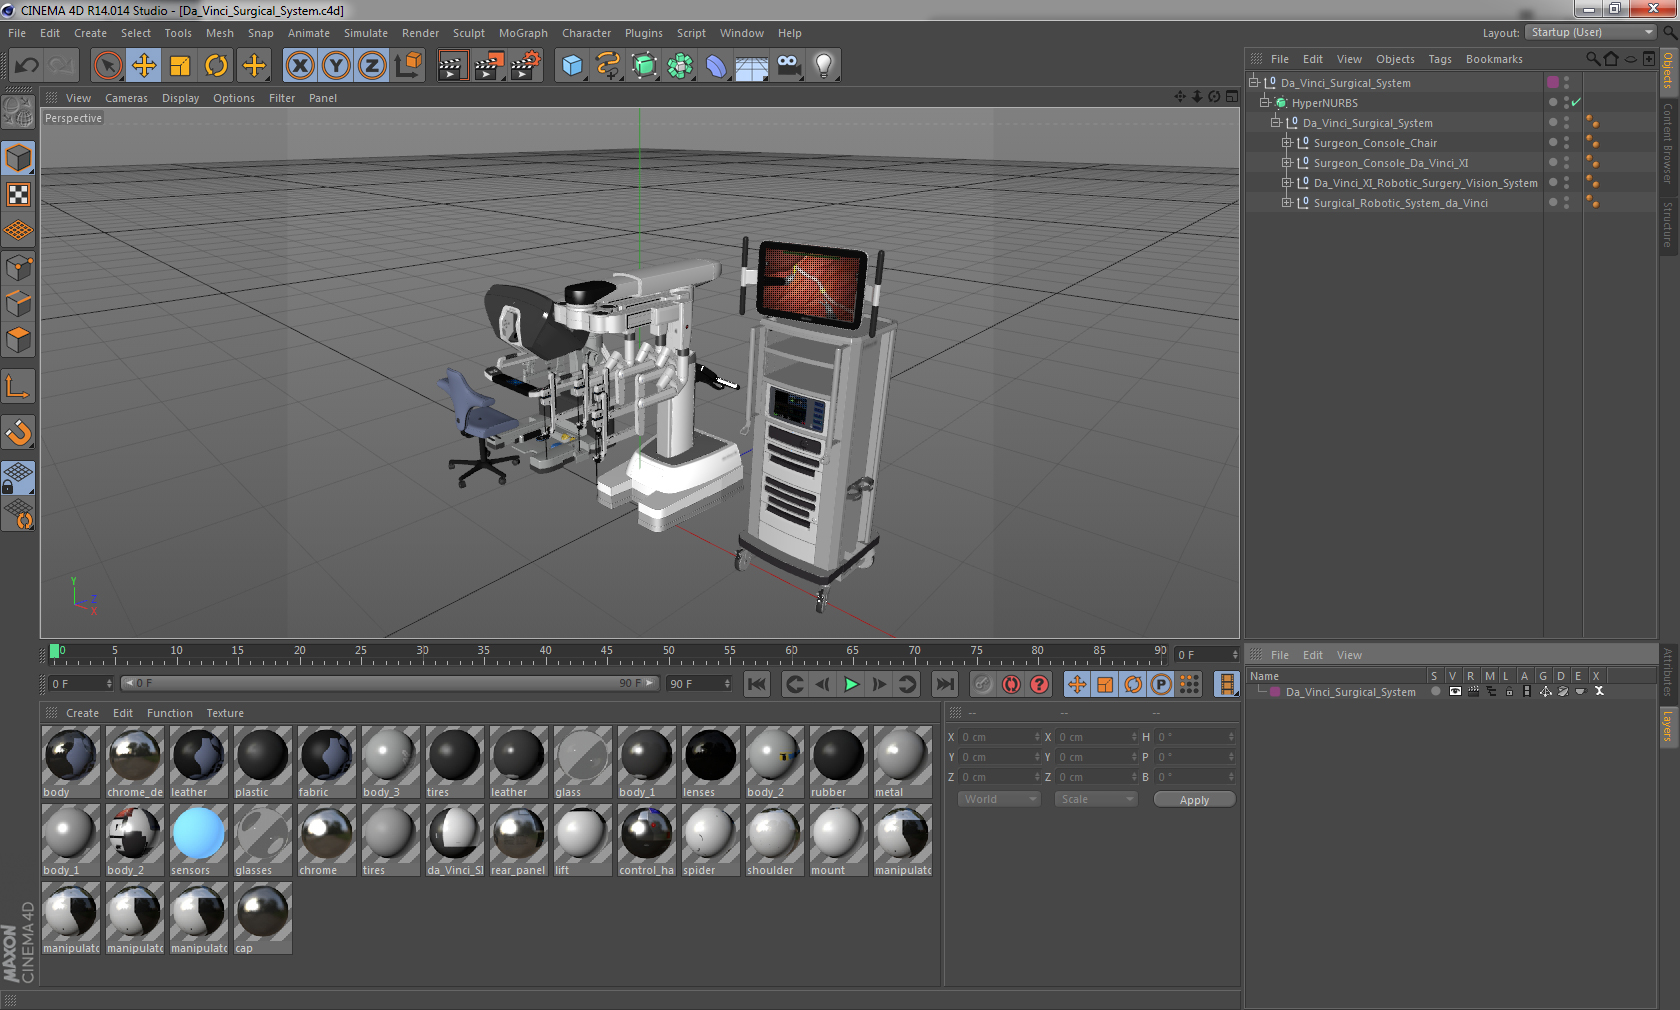Open the Object Manager Tags menu

[1439, 59]
